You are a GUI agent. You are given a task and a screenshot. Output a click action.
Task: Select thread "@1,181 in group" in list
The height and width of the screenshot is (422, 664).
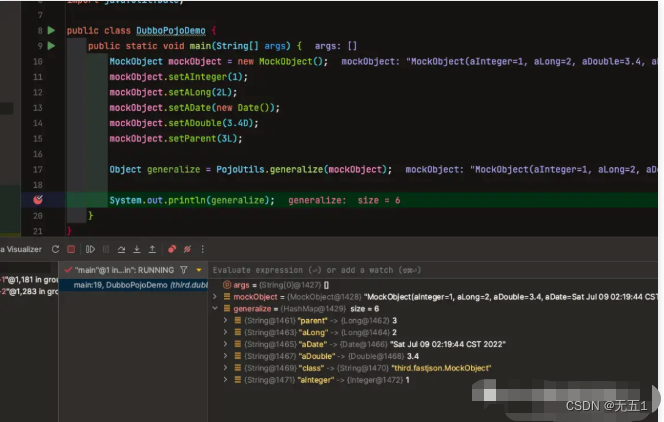[x=29, y=279]
